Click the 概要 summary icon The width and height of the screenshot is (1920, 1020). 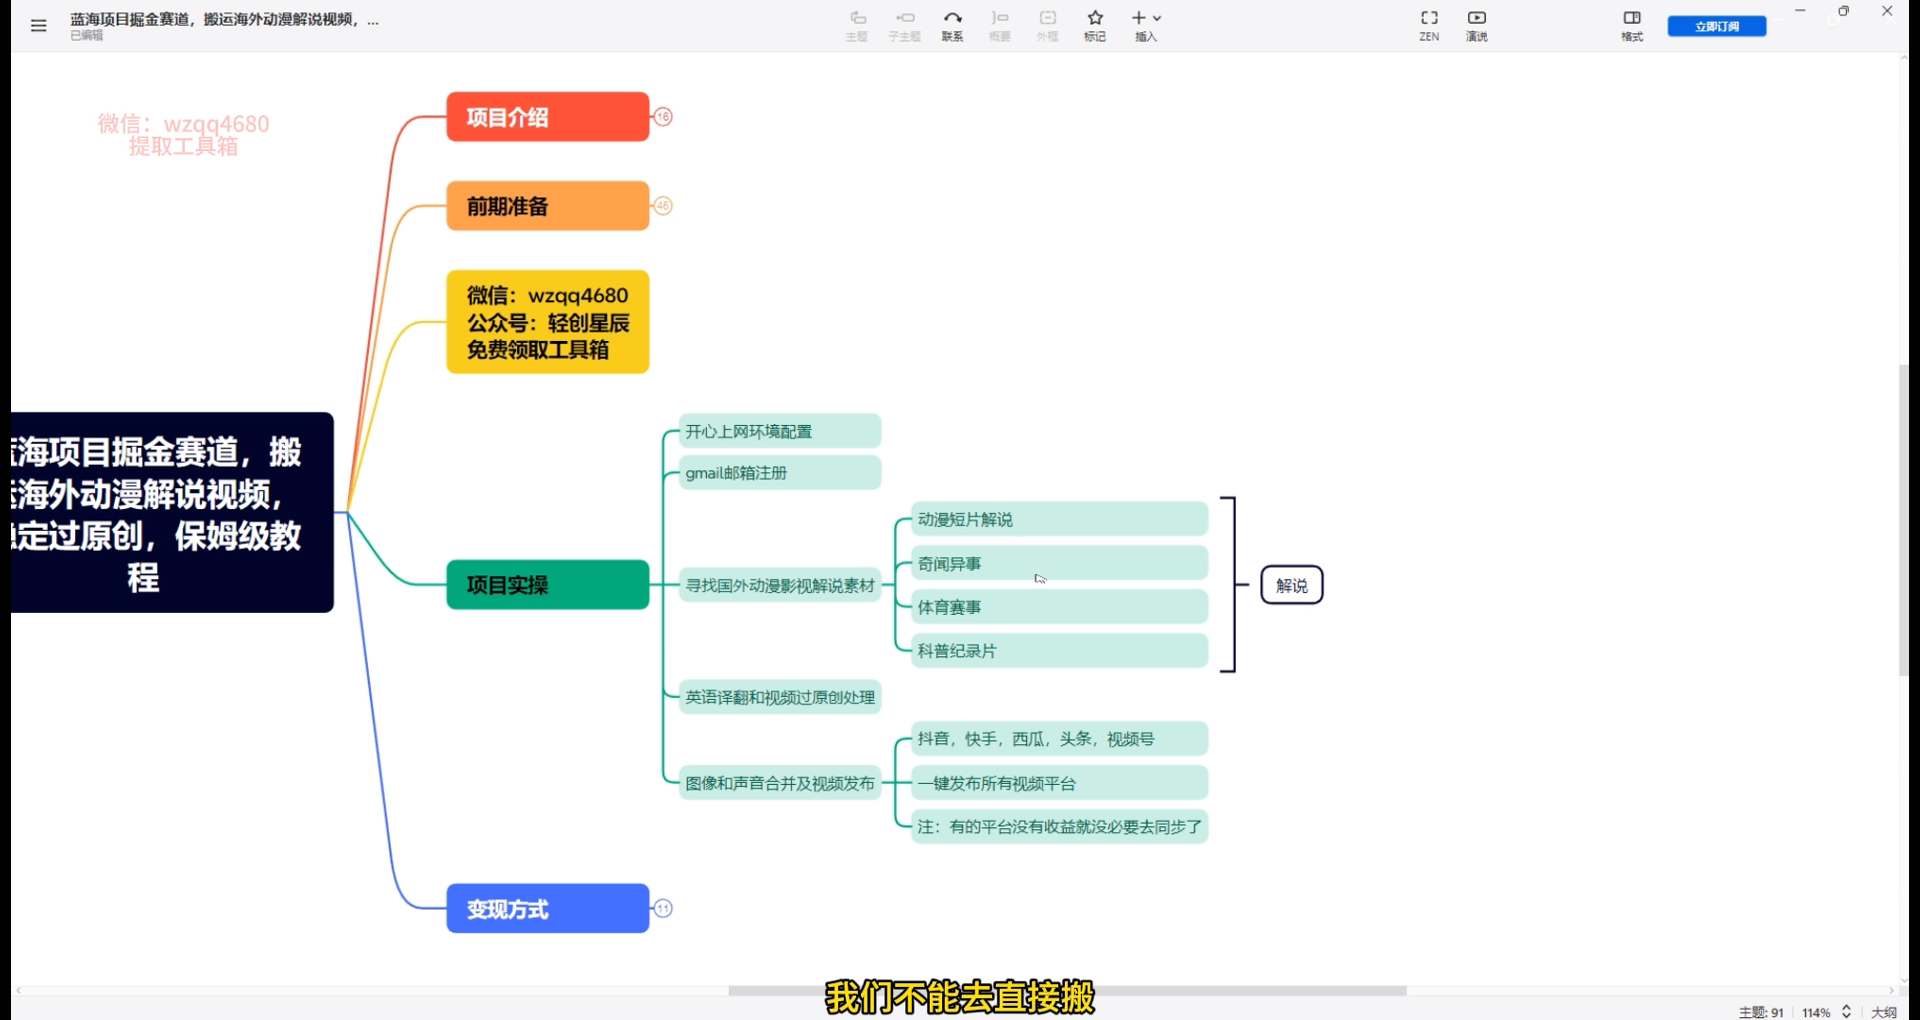coord(999,24)
